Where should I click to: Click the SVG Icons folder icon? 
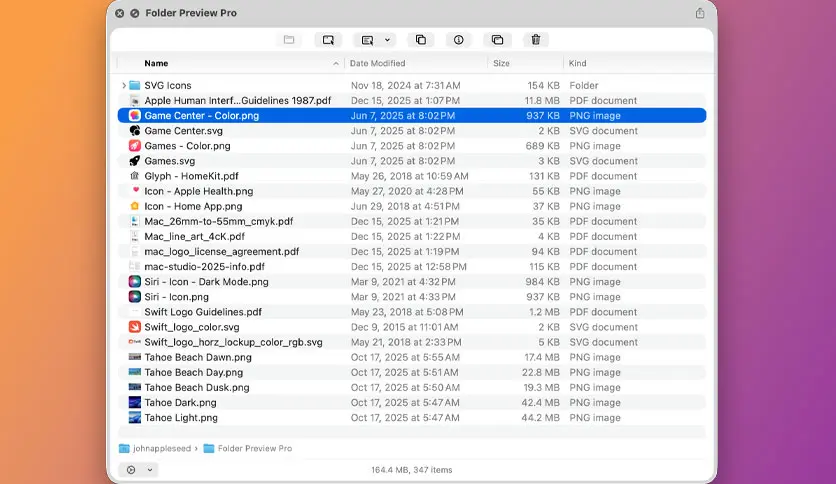[135, 85]
